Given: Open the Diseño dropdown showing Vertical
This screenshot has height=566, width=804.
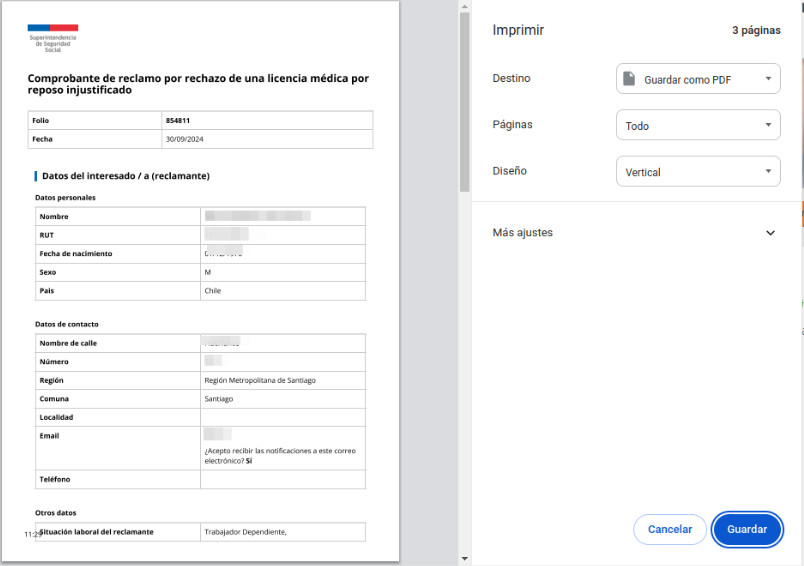Looking at the screenshot, I should click(698, 171).
